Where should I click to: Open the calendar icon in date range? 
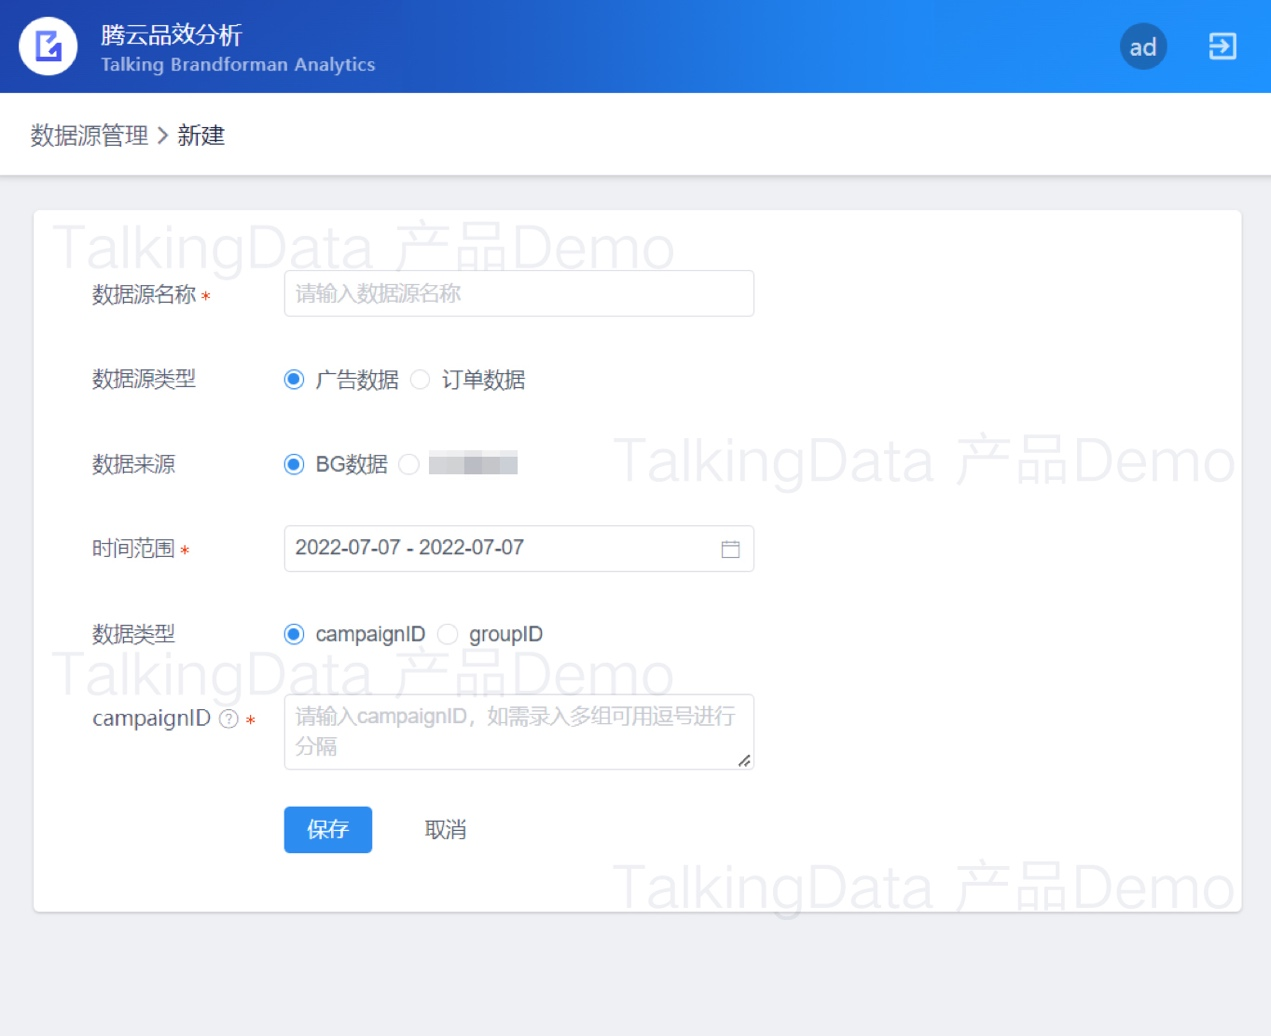pos(730,549)
